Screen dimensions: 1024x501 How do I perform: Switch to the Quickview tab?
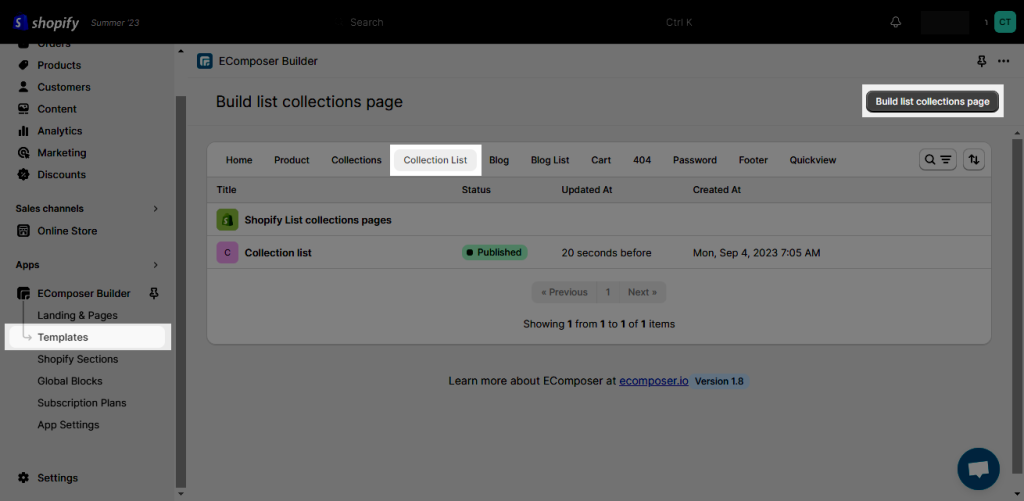[x=813, y=160]
